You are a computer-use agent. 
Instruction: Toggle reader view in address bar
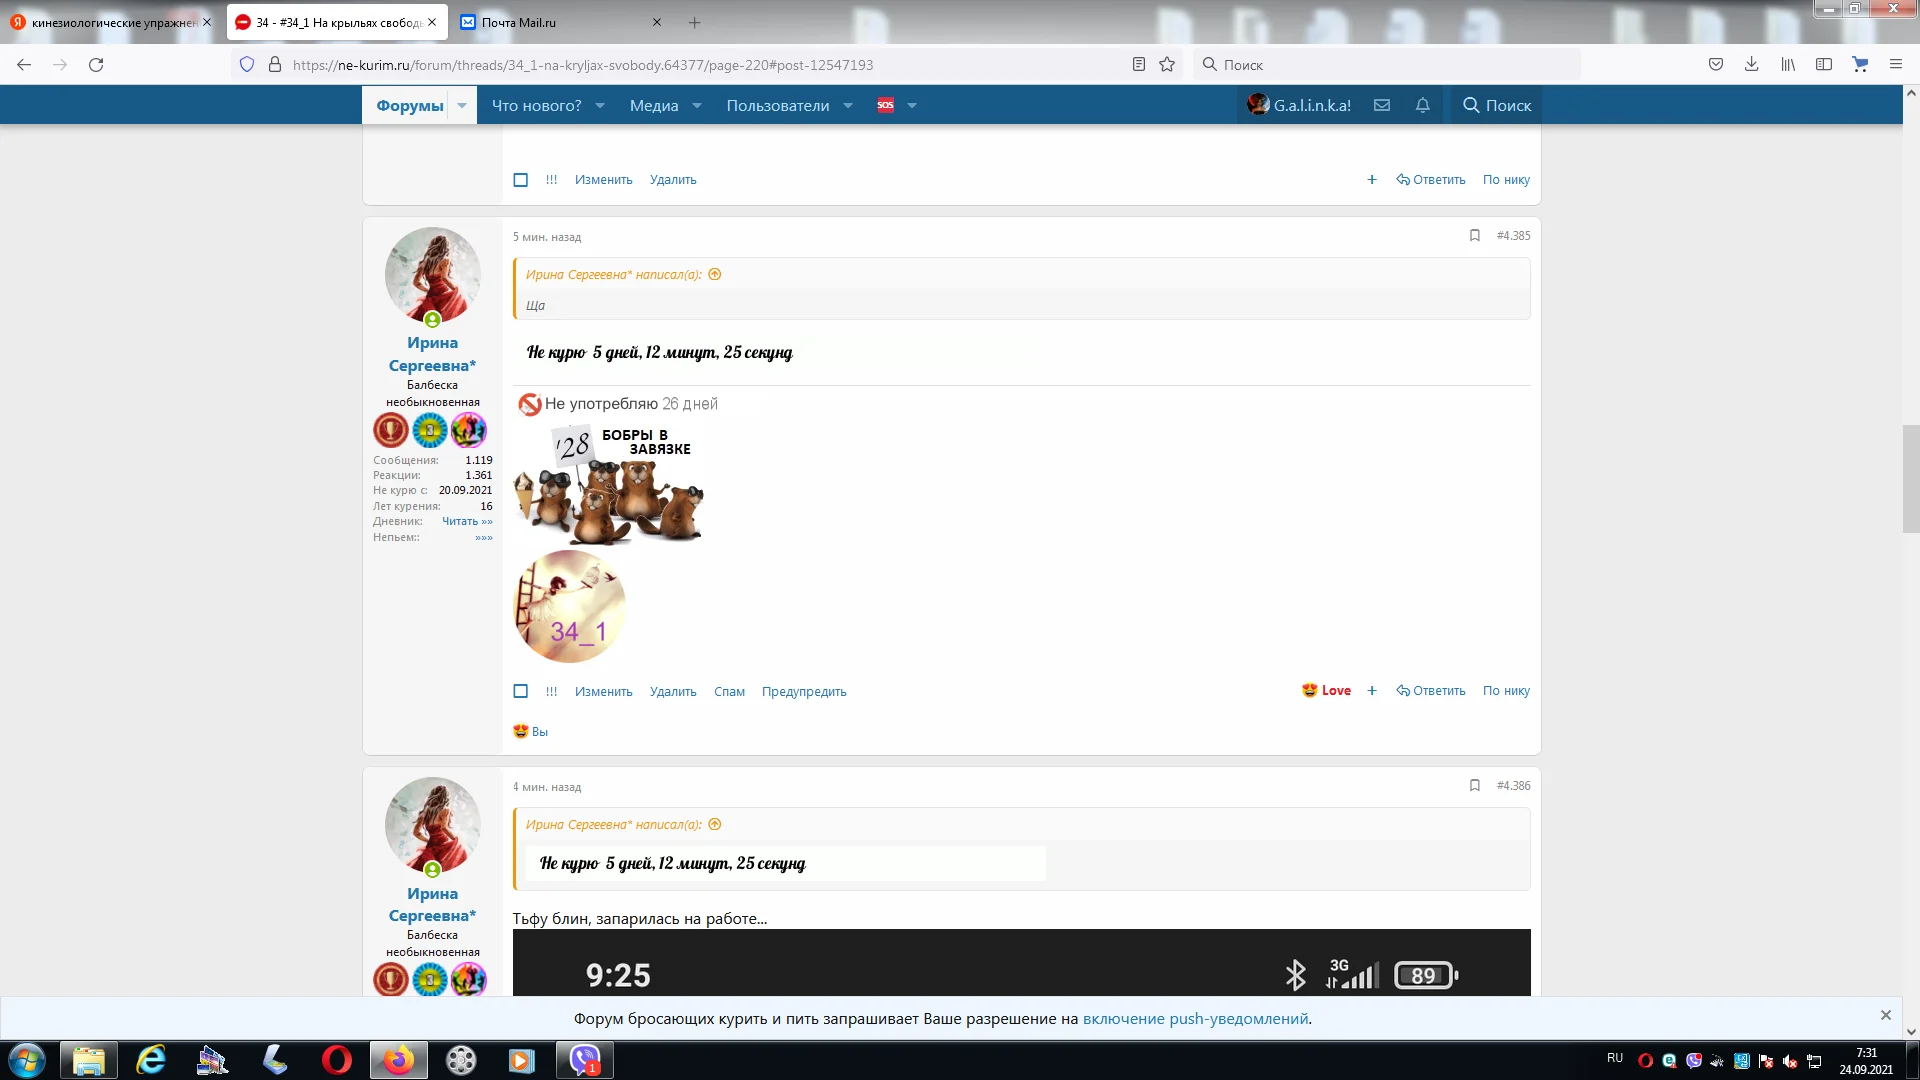[x=1138, y=65]
